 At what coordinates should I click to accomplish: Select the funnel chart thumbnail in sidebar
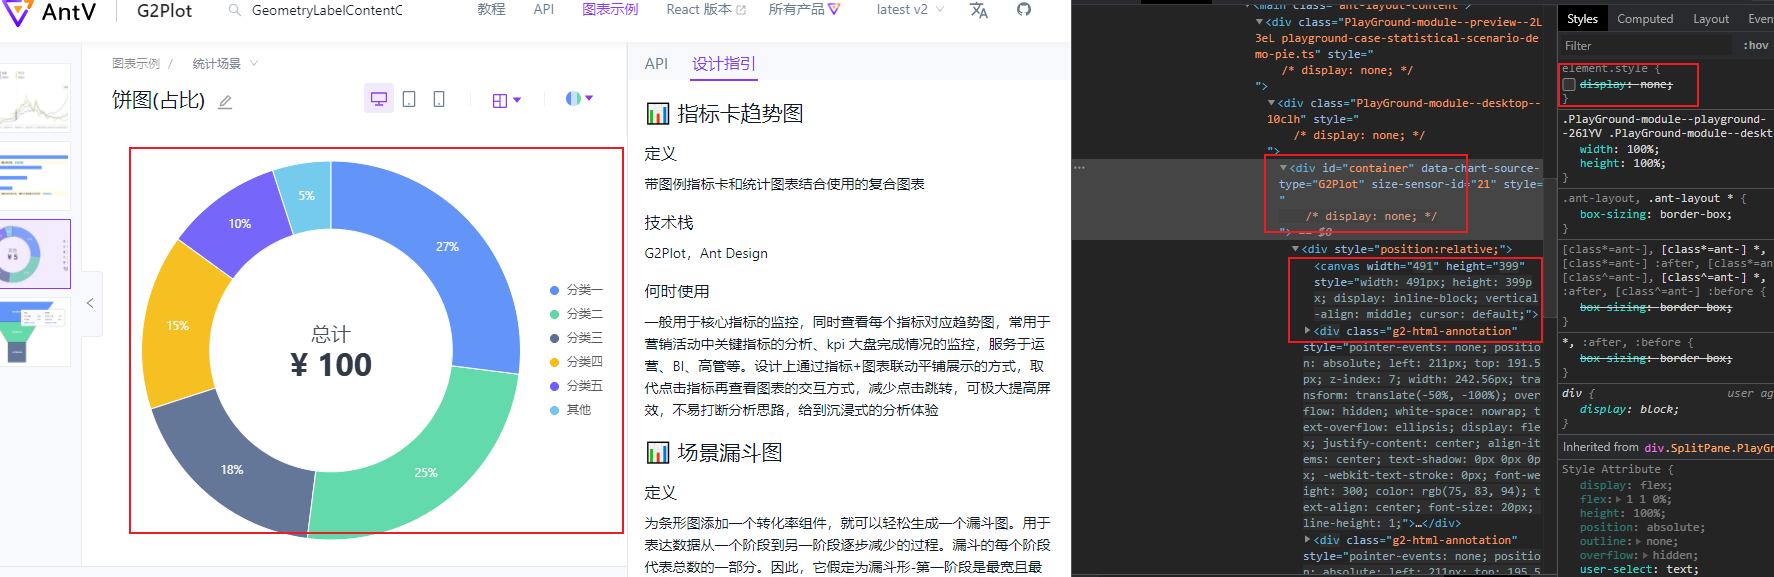pyautogui.click(x=35, y=331)
